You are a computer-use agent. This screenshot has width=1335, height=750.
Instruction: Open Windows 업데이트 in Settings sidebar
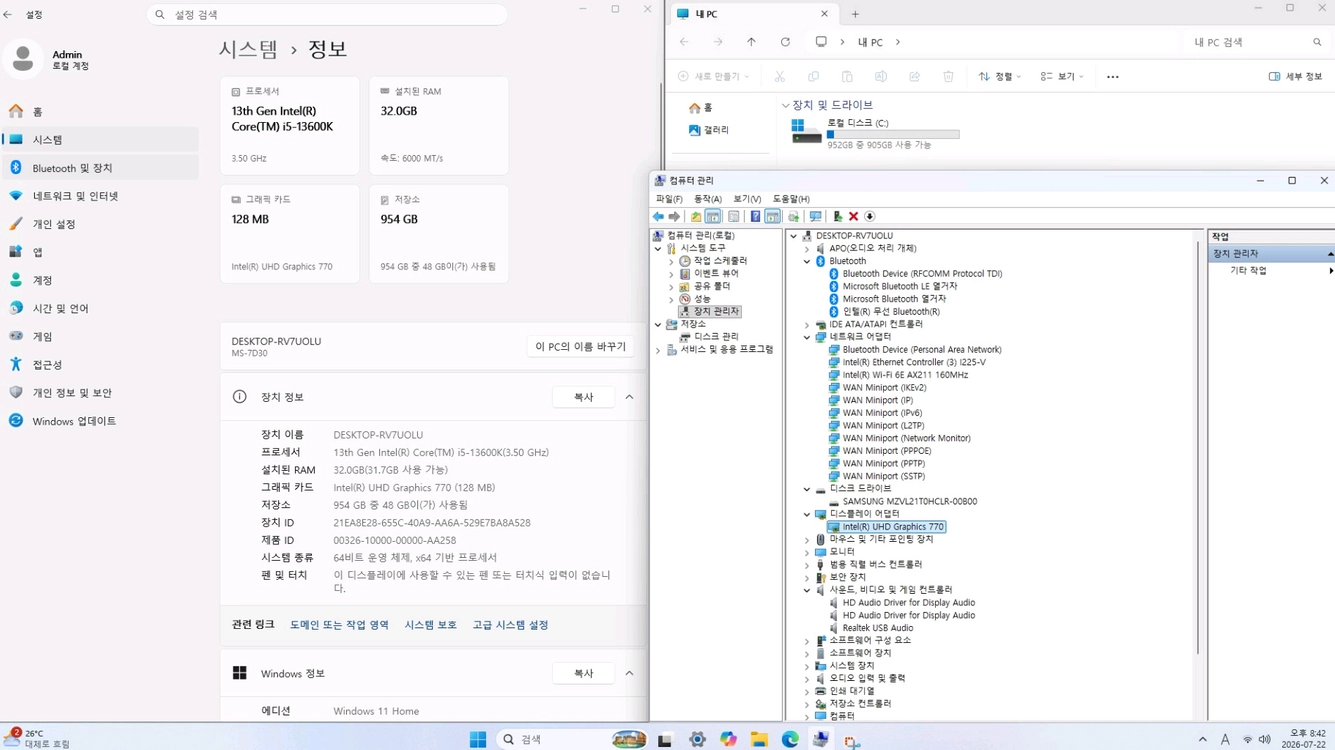coord(100,421)
